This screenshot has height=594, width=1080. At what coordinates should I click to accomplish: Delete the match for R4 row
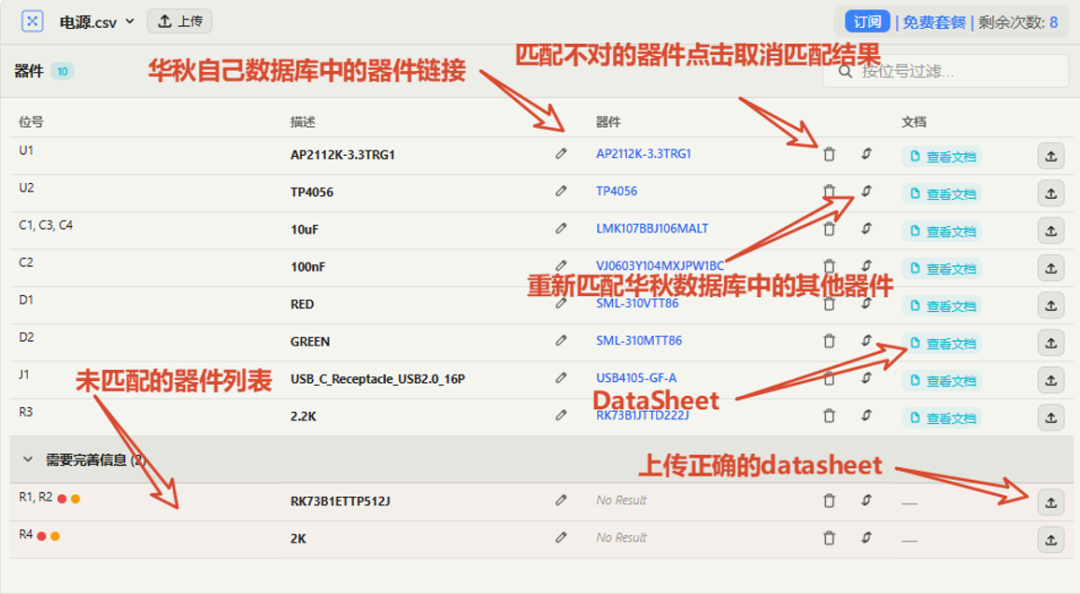click(x=829, y=538)
